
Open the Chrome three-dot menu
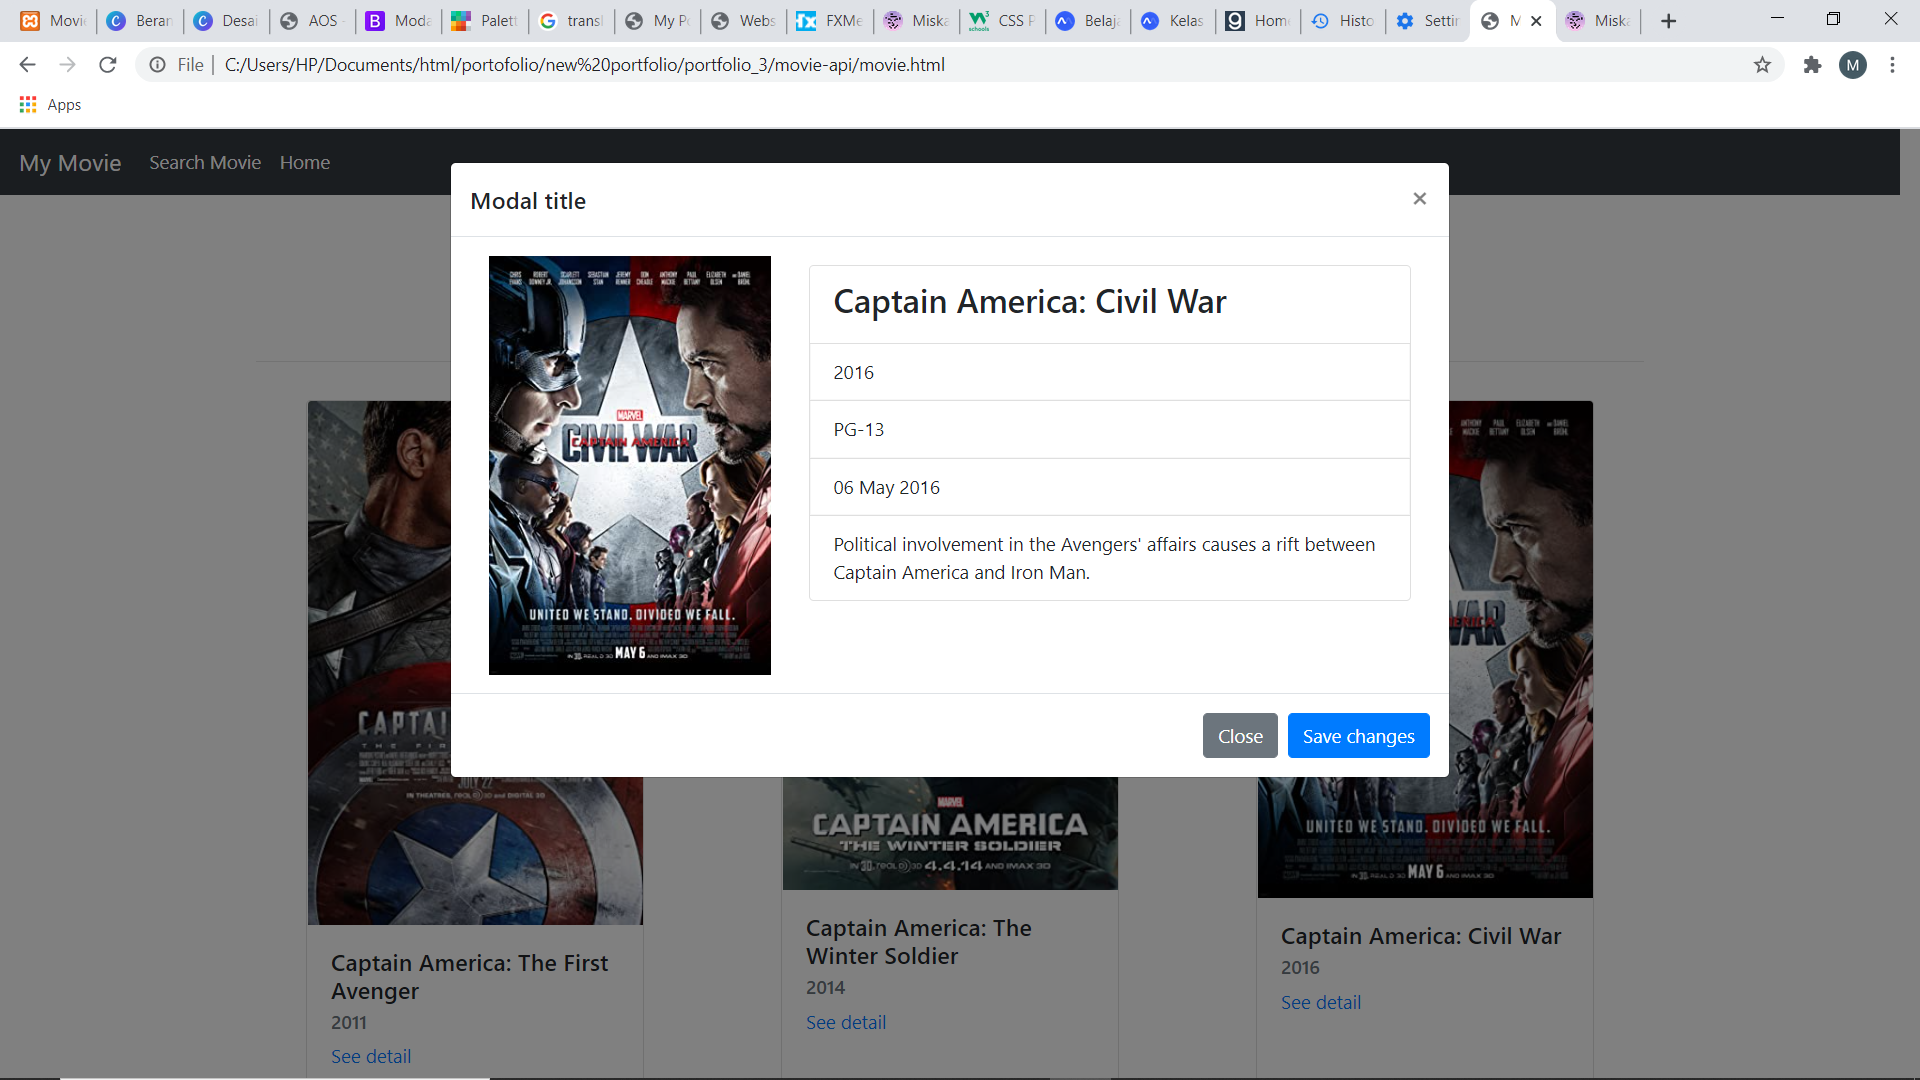point(1892,65)
